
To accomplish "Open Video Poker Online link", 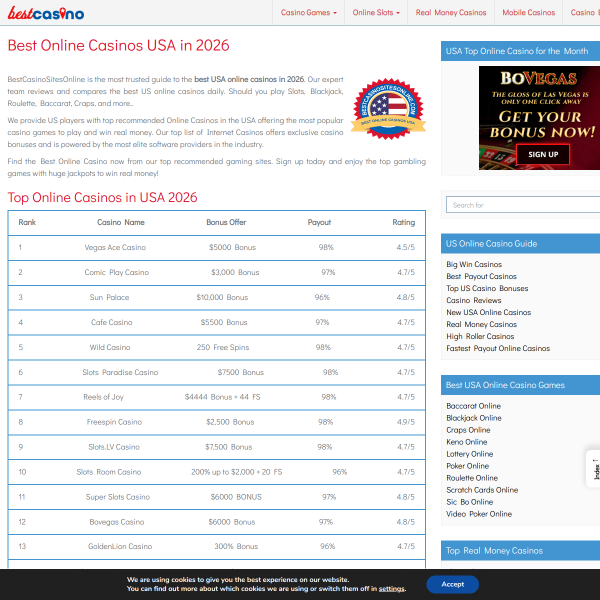I will 479,514.
